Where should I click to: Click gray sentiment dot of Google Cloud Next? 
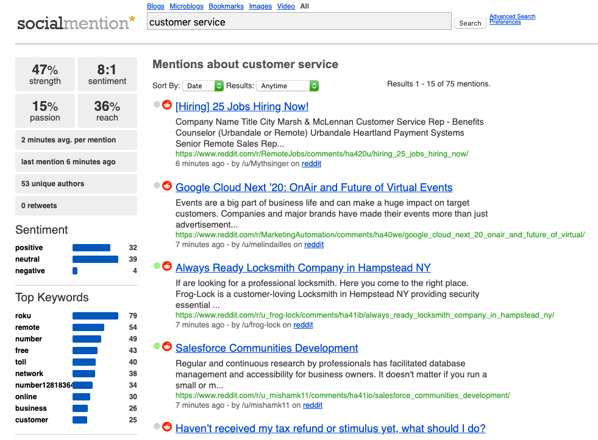(156, 185)
